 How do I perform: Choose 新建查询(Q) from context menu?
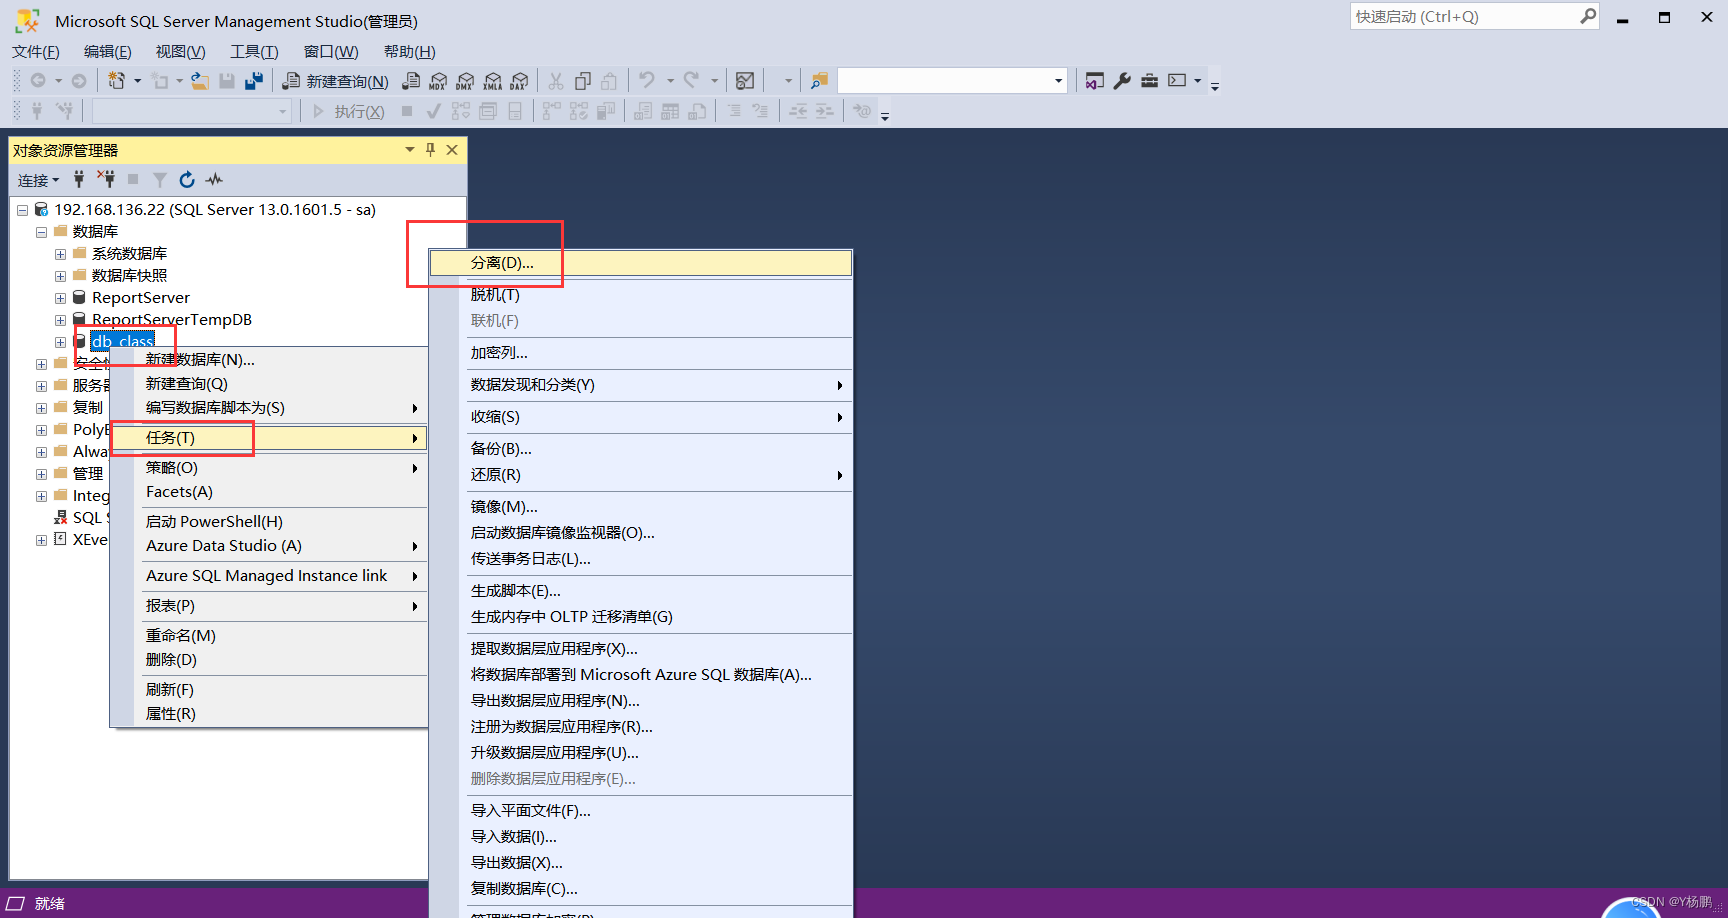(x=269, y=384)
